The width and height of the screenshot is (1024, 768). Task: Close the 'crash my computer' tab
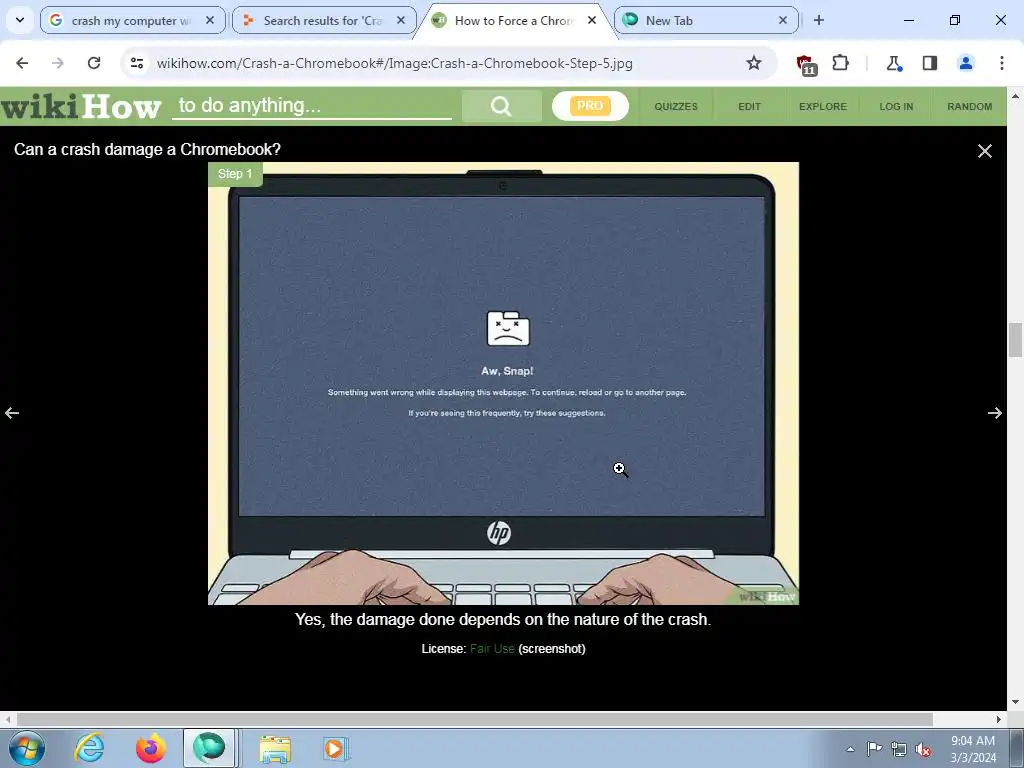210,20
